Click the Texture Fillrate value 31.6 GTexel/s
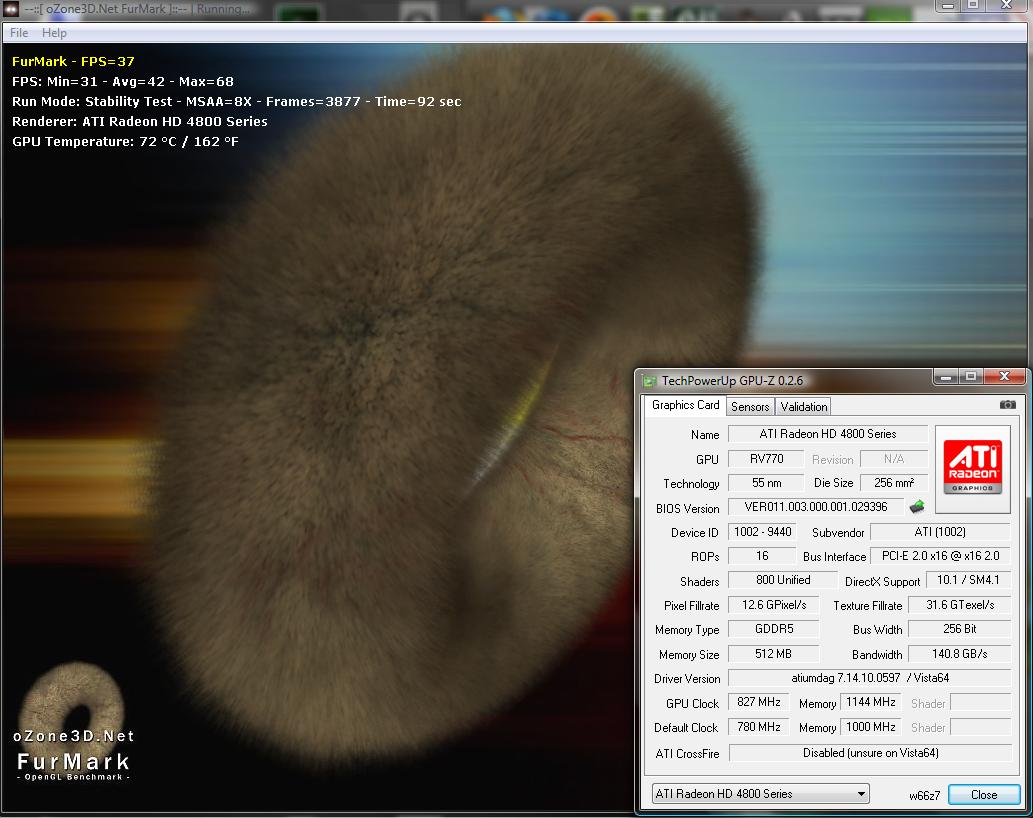 pyautogui.click(x=959, y=605)
